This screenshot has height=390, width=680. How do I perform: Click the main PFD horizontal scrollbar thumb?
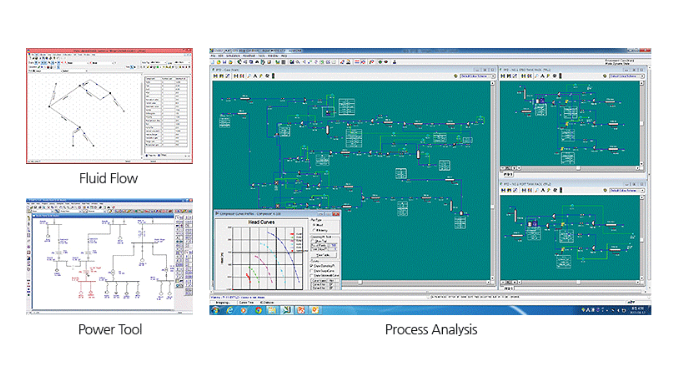[x=360, y=282]
